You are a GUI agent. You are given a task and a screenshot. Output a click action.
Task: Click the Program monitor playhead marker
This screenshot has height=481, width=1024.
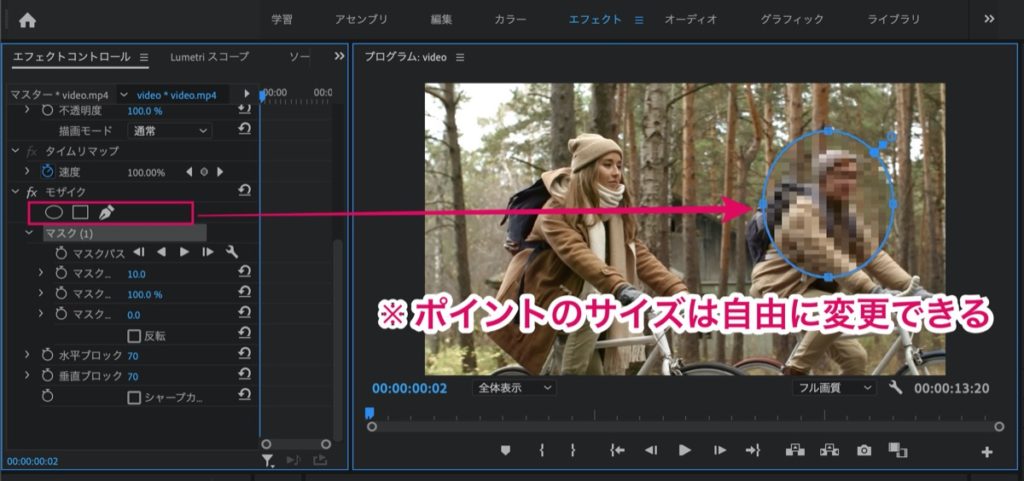click(369, 412)
